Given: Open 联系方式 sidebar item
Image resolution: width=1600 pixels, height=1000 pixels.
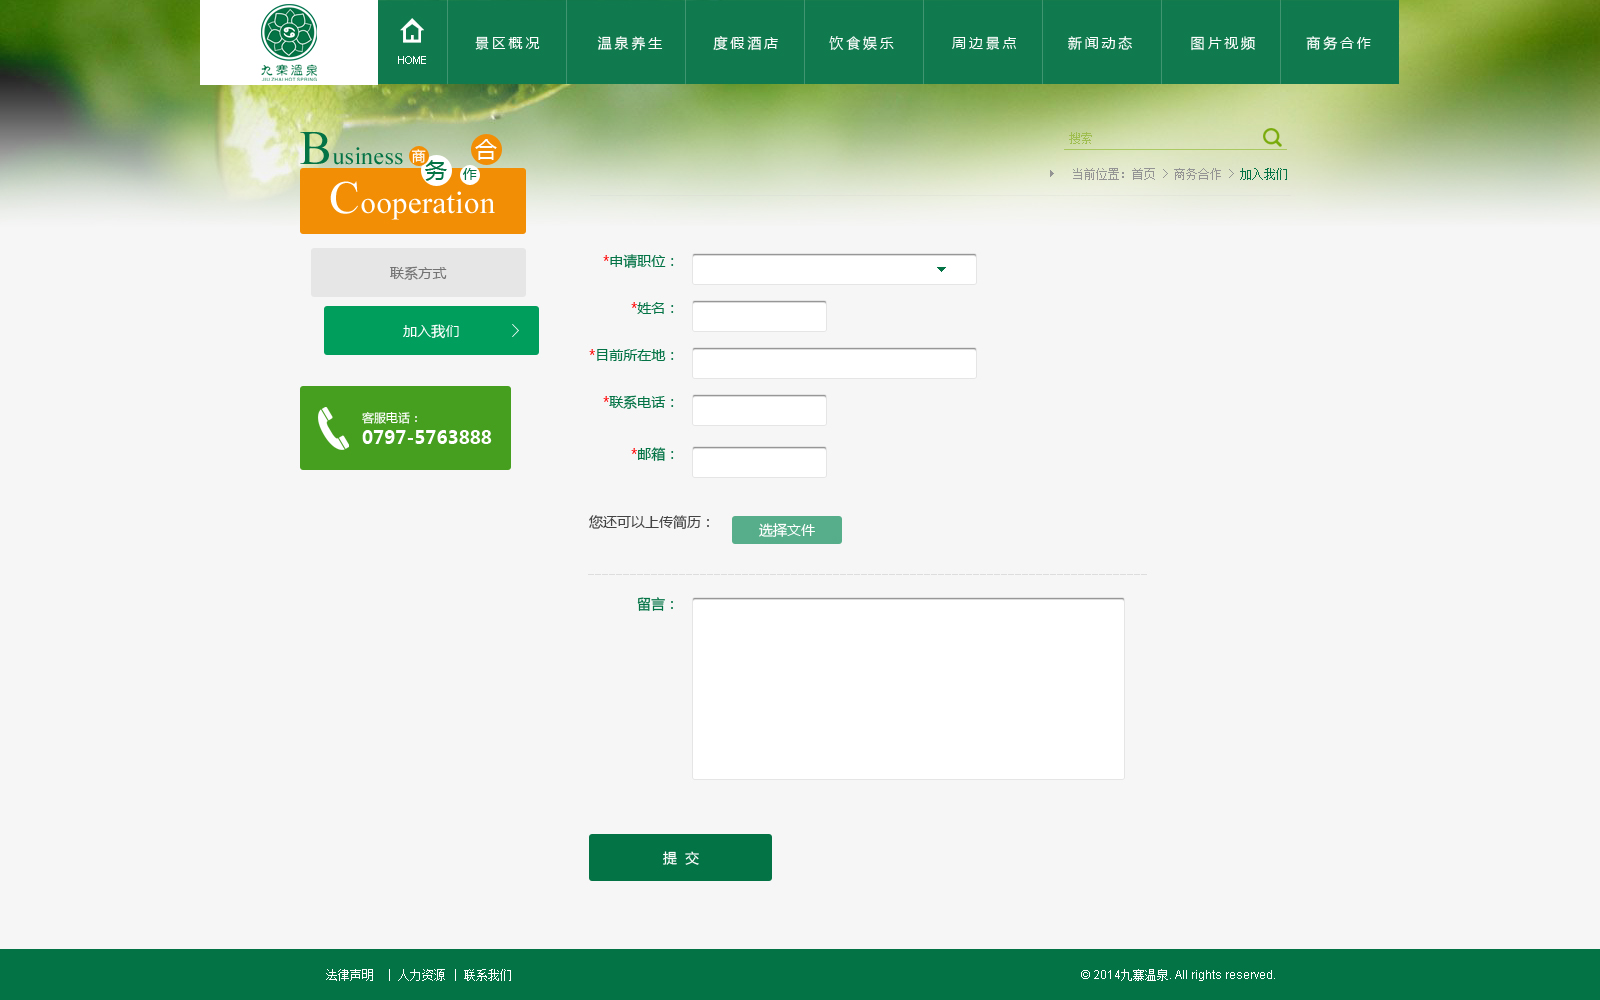Looking at the screenshot, I should click(x=418, y=272).
